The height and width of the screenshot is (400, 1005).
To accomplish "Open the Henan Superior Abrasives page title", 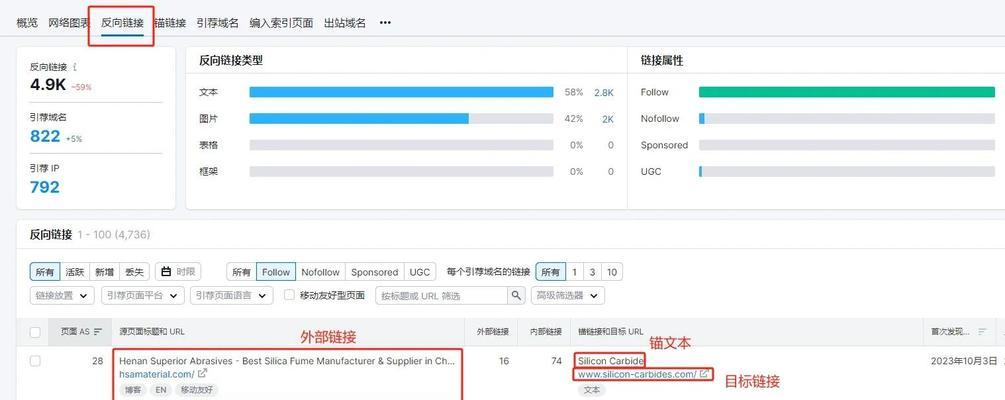I will (287, 361).
